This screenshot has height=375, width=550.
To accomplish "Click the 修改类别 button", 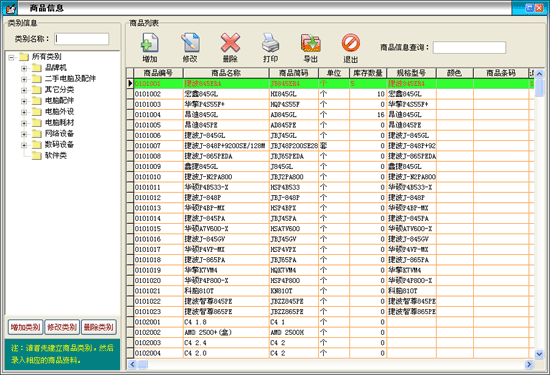I will click(62, 327).
